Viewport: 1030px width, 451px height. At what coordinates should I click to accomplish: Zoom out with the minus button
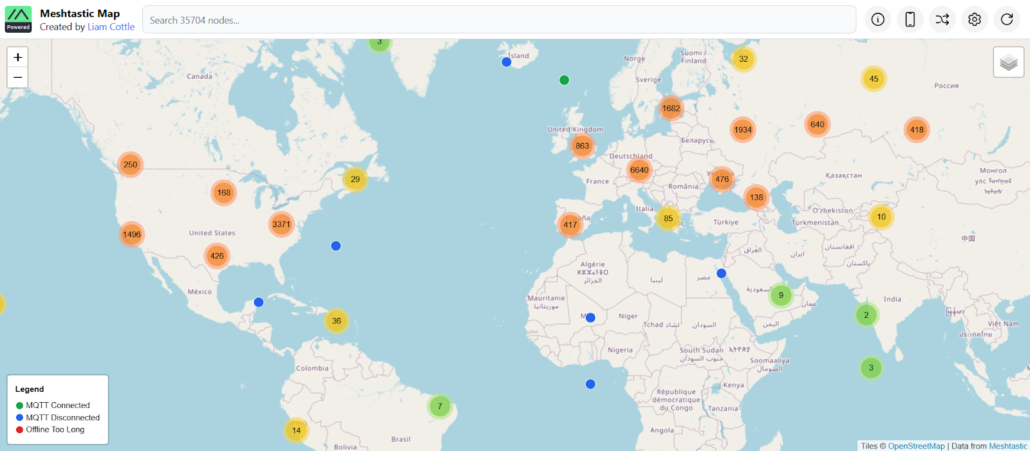18,77
